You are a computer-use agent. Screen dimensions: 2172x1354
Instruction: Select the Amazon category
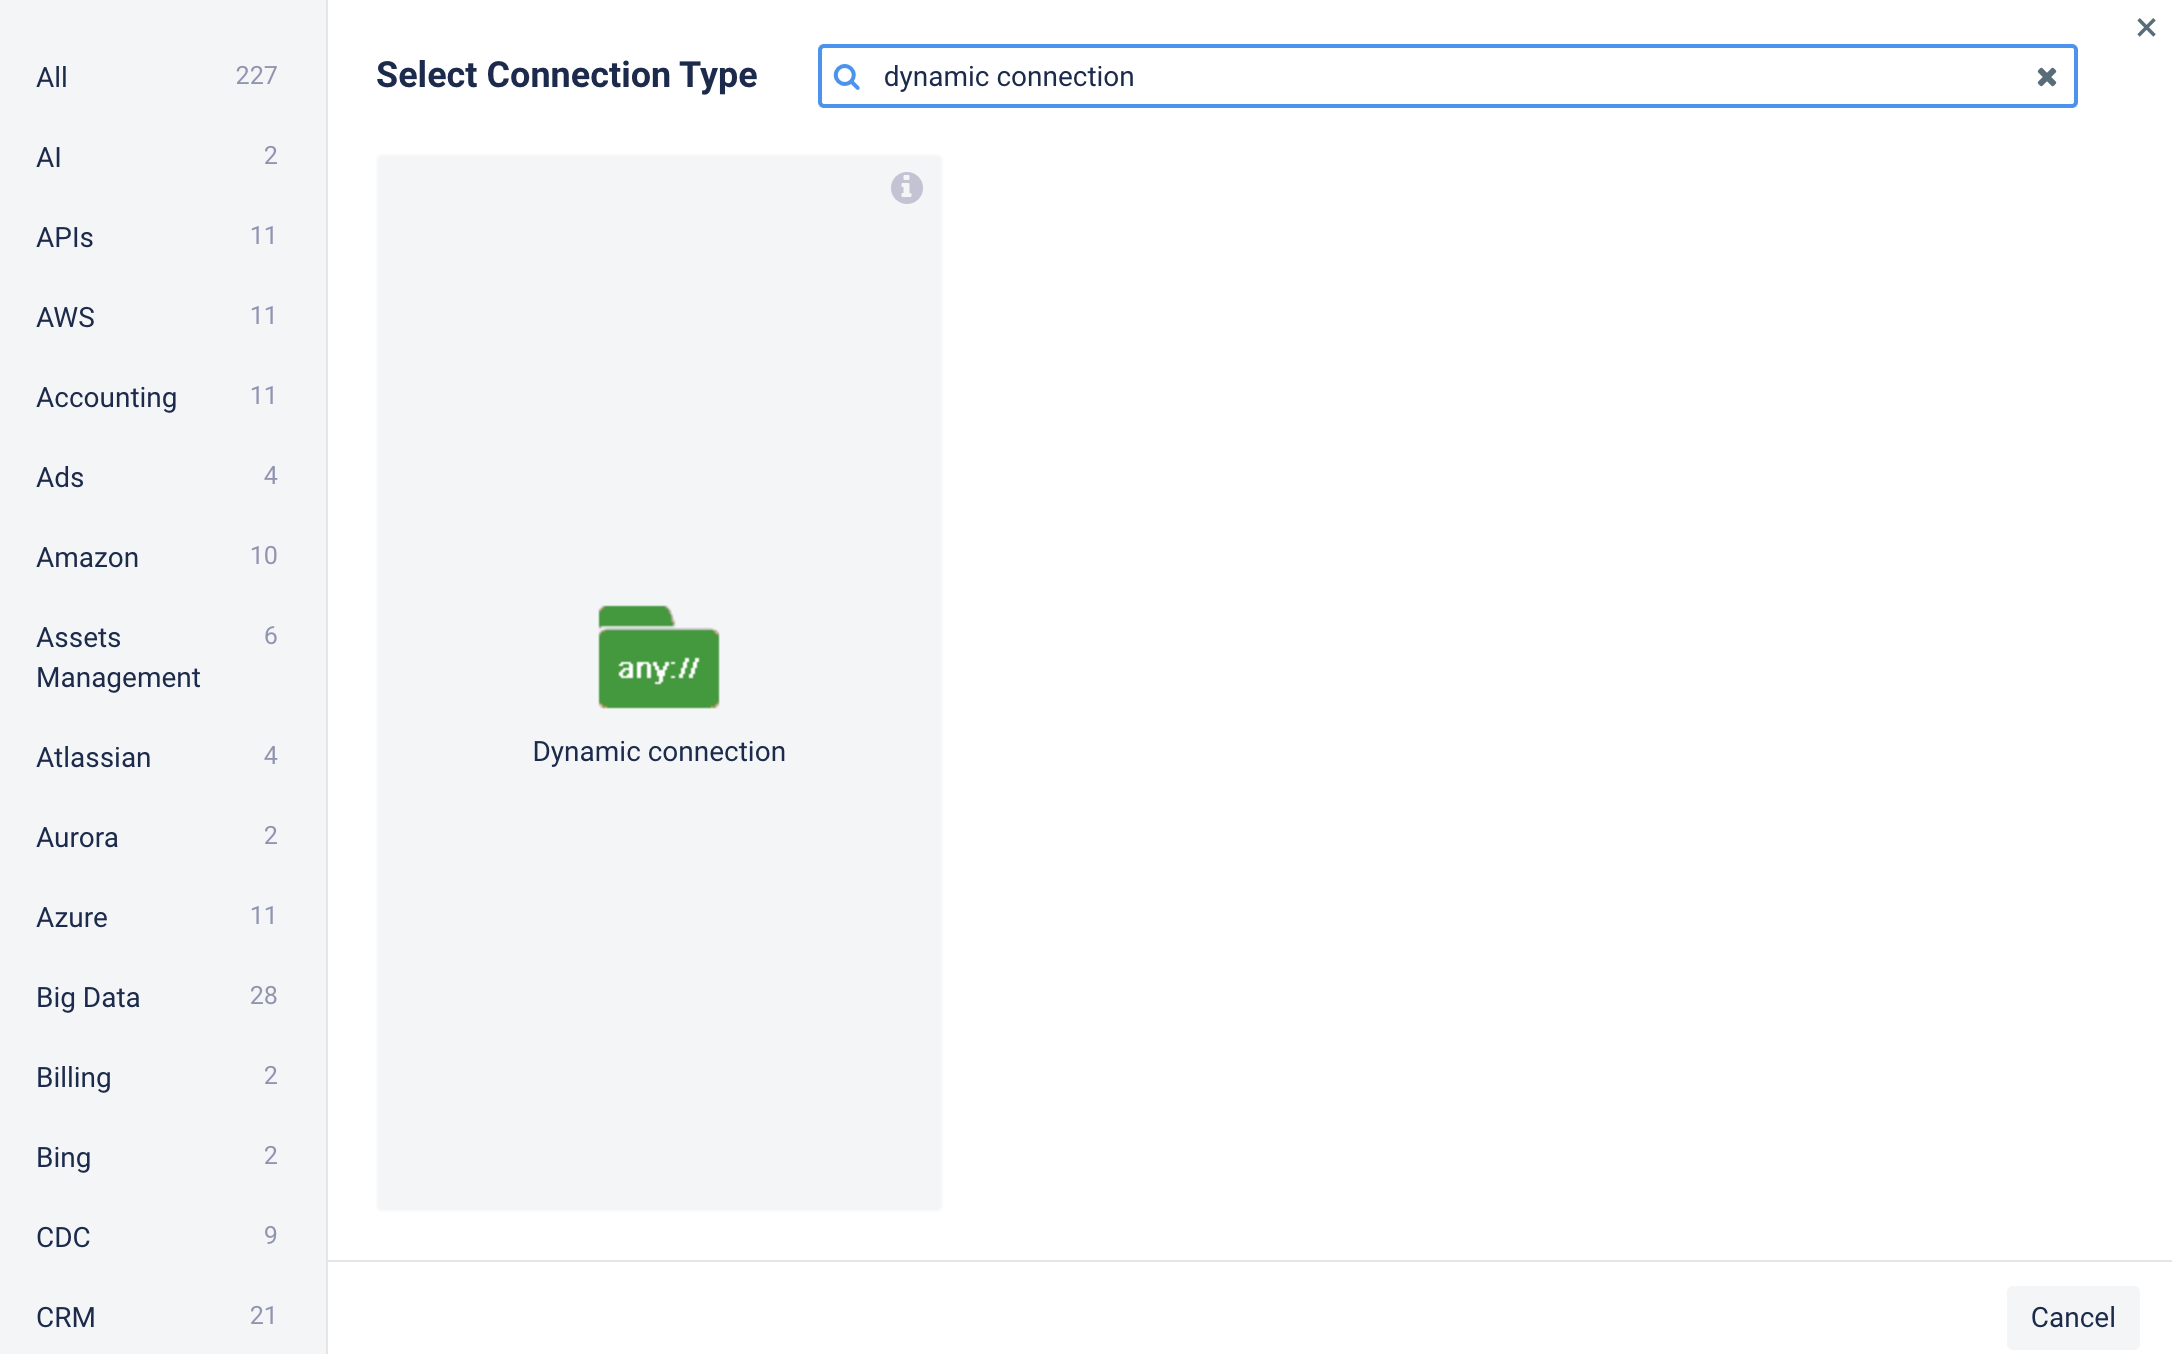(x=157, y=557)
